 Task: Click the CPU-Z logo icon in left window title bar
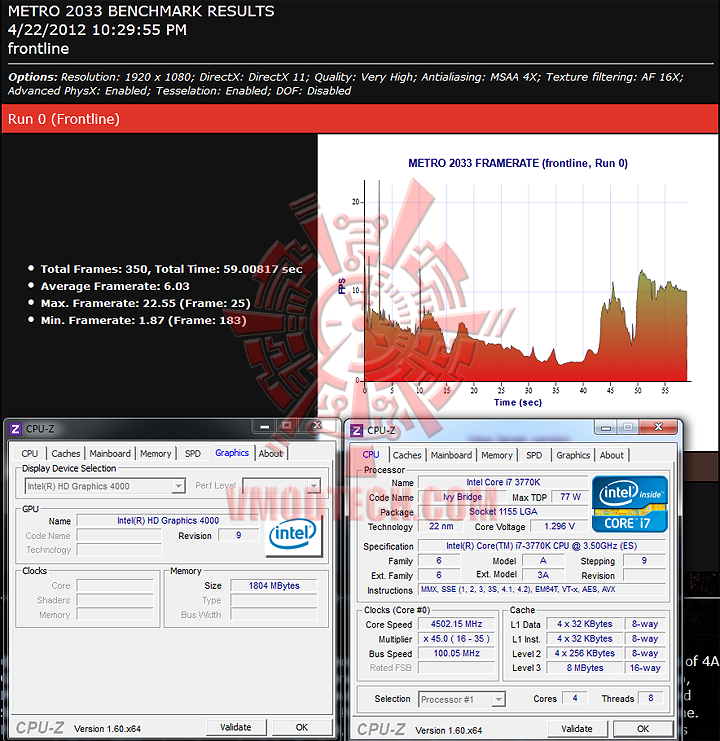[15, 429]
